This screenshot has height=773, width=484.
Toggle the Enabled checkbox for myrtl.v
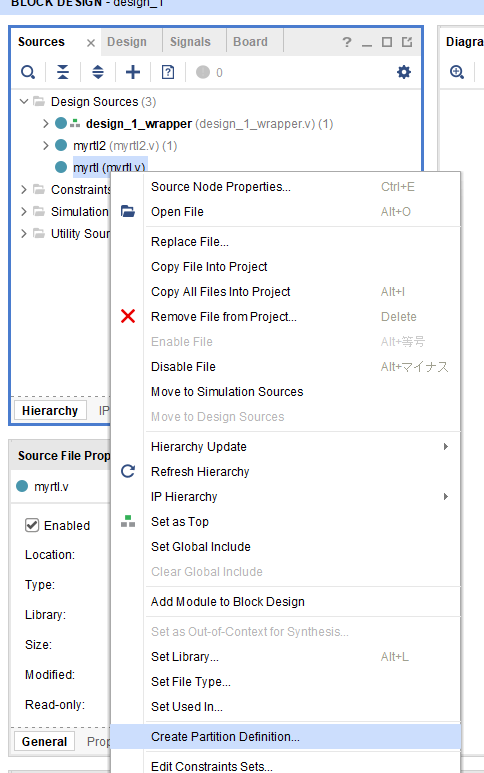pyautogui.click(x=32, y=525)
